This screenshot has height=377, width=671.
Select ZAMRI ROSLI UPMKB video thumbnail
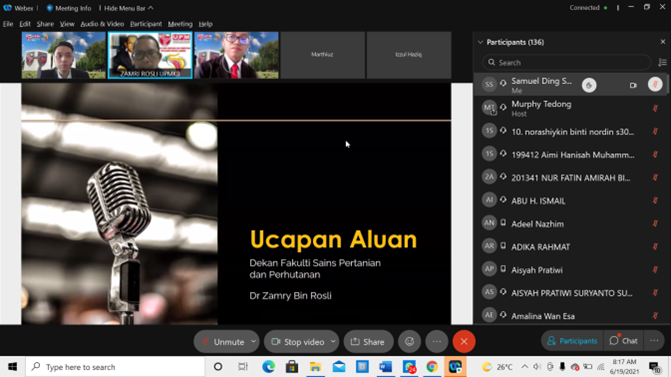[x=150, y=55]
